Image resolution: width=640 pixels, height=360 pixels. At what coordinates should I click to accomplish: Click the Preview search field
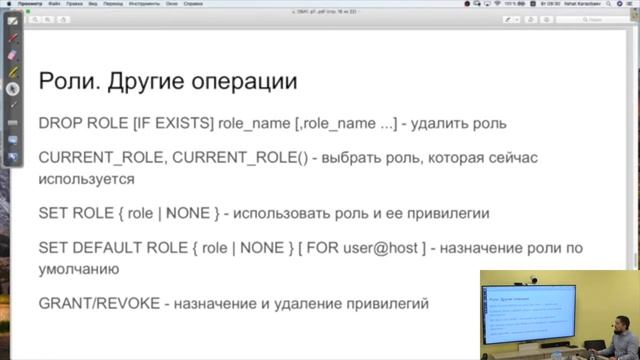[x=592, y=20]
